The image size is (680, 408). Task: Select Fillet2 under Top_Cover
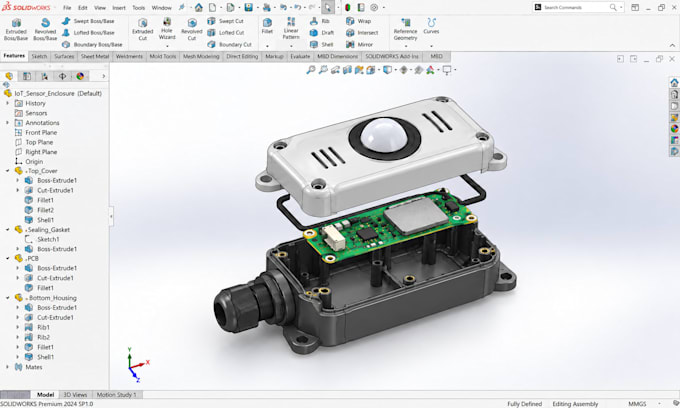point(39,210)
